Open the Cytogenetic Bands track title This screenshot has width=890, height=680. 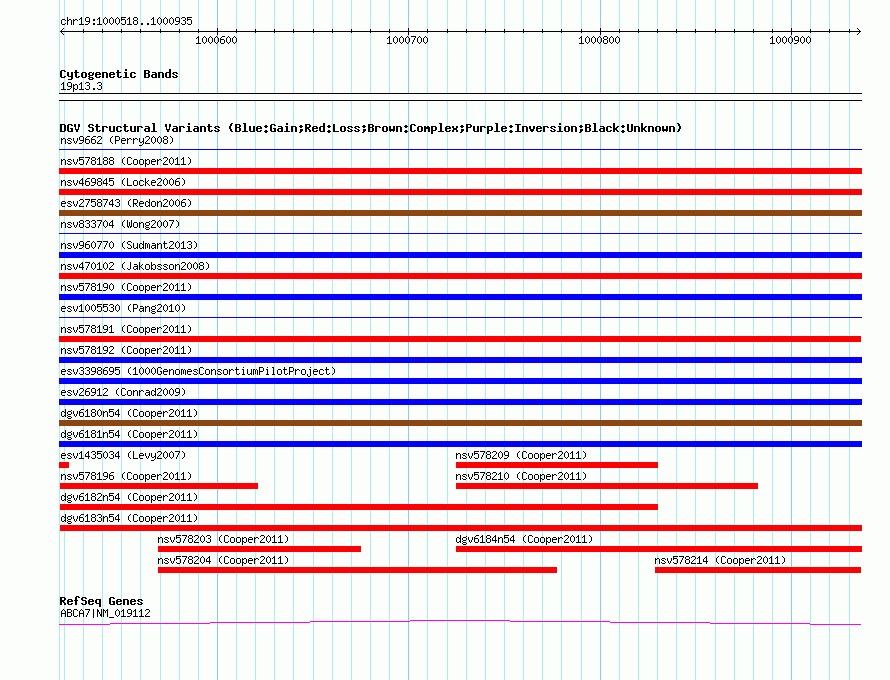pyautogui.click(x=119, y=74)
